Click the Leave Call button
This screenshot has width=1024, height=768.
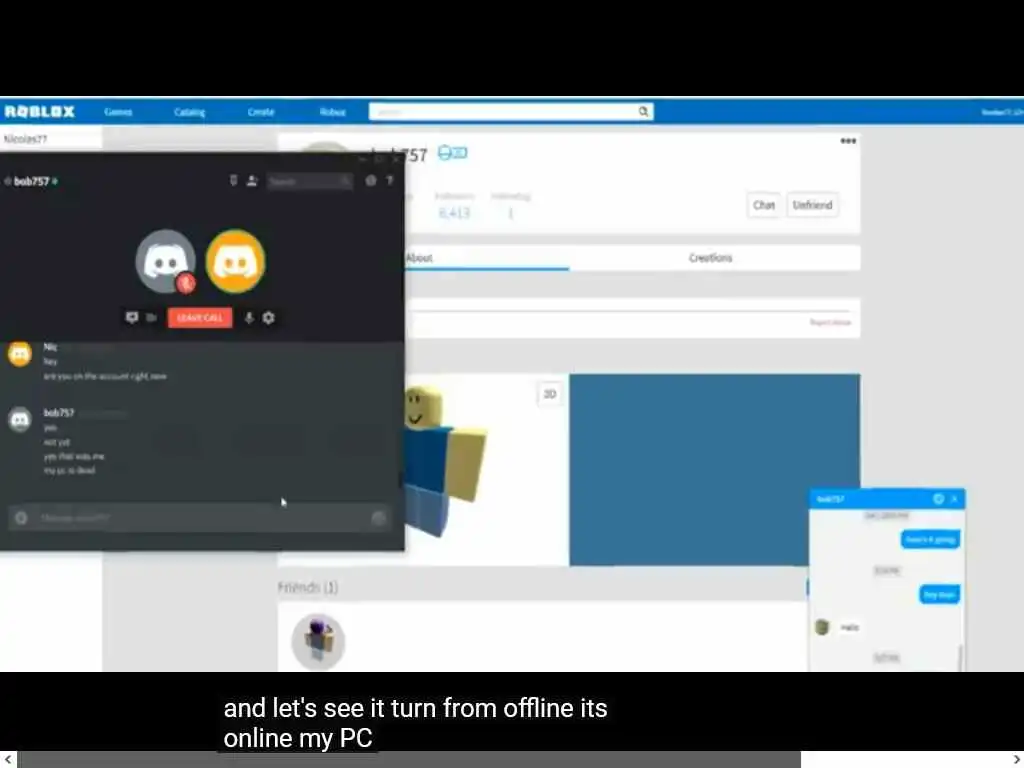coord(200,317)
